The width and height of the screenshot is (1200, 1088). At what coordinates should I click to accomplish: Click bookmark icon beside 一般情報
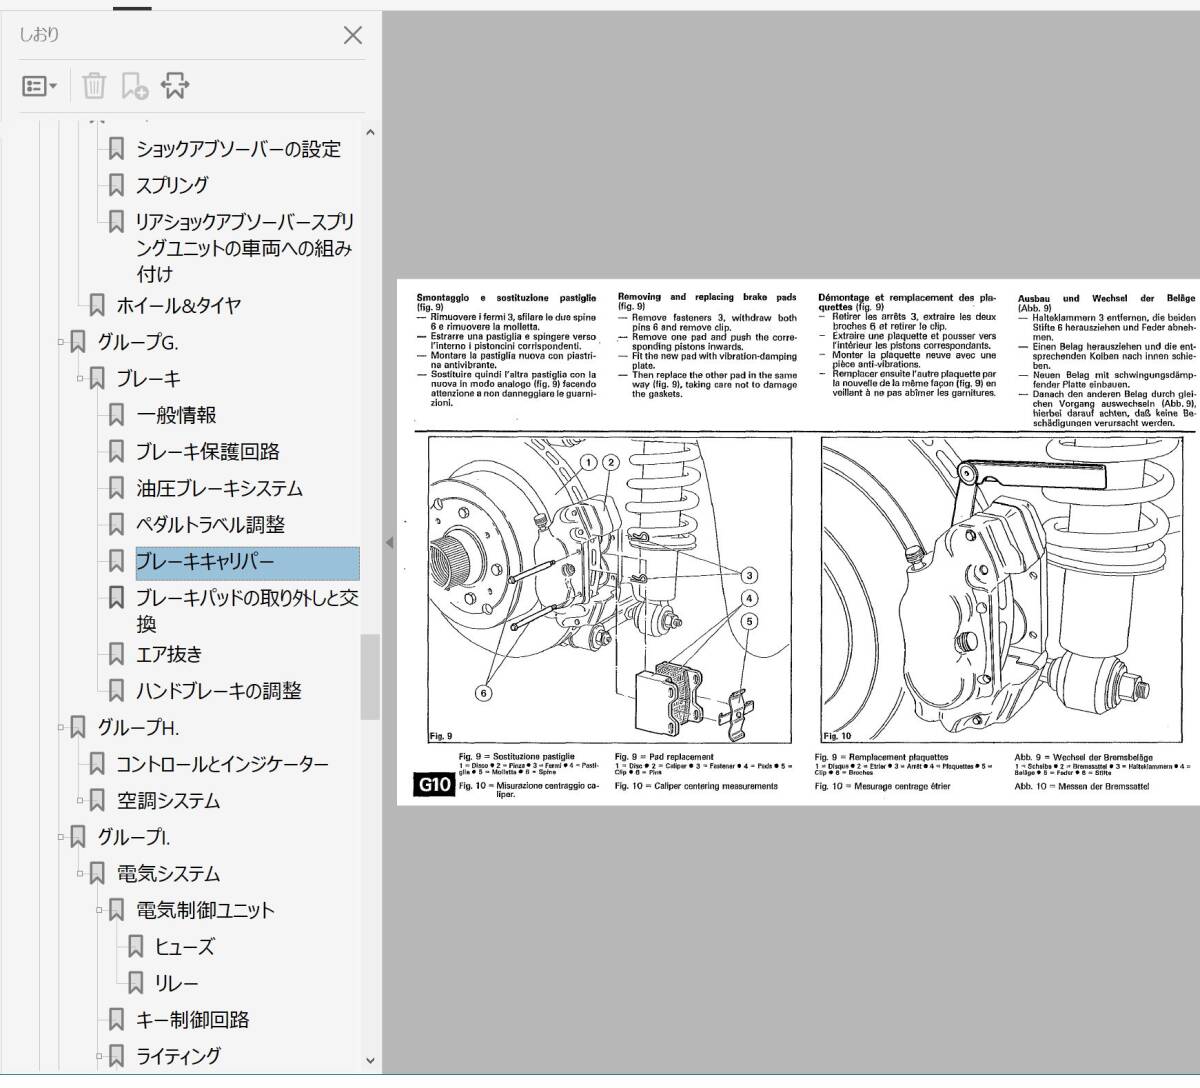click(116, 415)
